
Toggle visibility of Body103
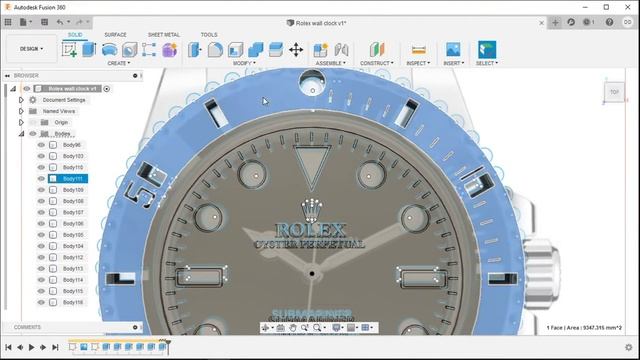41,156
